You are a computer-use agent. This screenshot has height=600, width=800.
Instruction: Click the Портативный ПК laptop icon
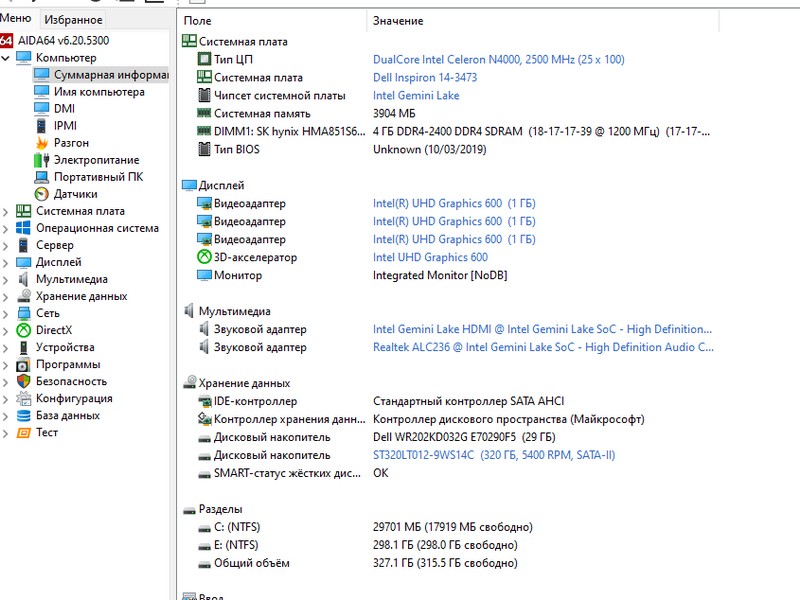[41, 177]
